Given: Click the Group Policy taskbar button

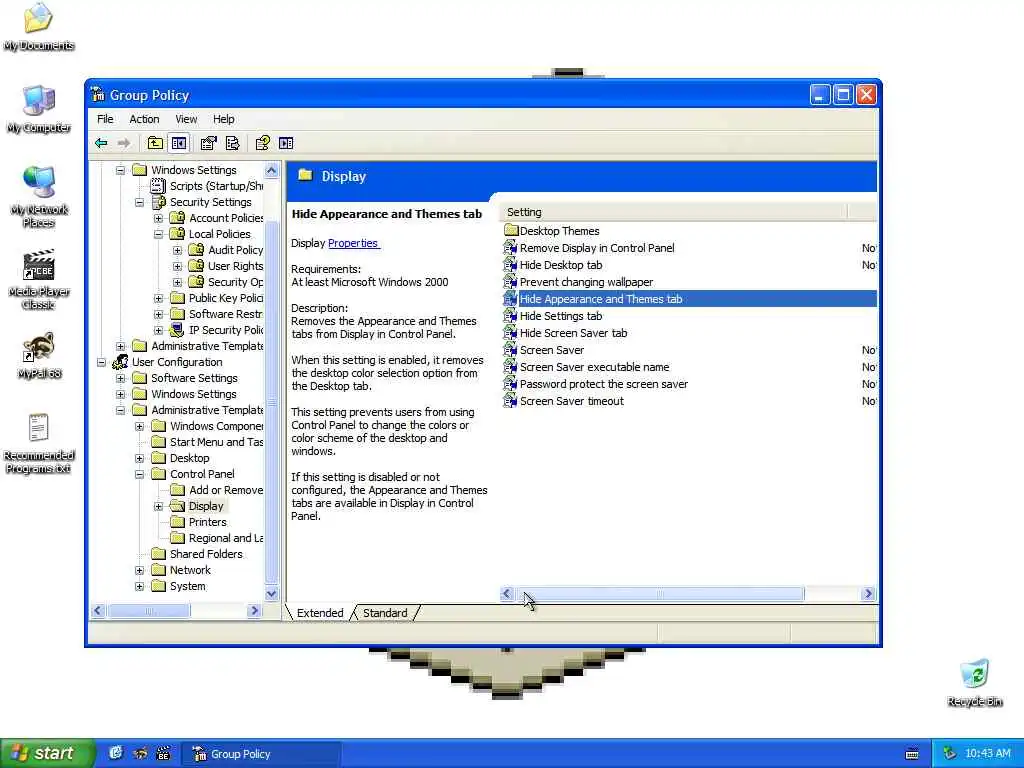Looking at the screenshot, I should [x=261, y=754].
